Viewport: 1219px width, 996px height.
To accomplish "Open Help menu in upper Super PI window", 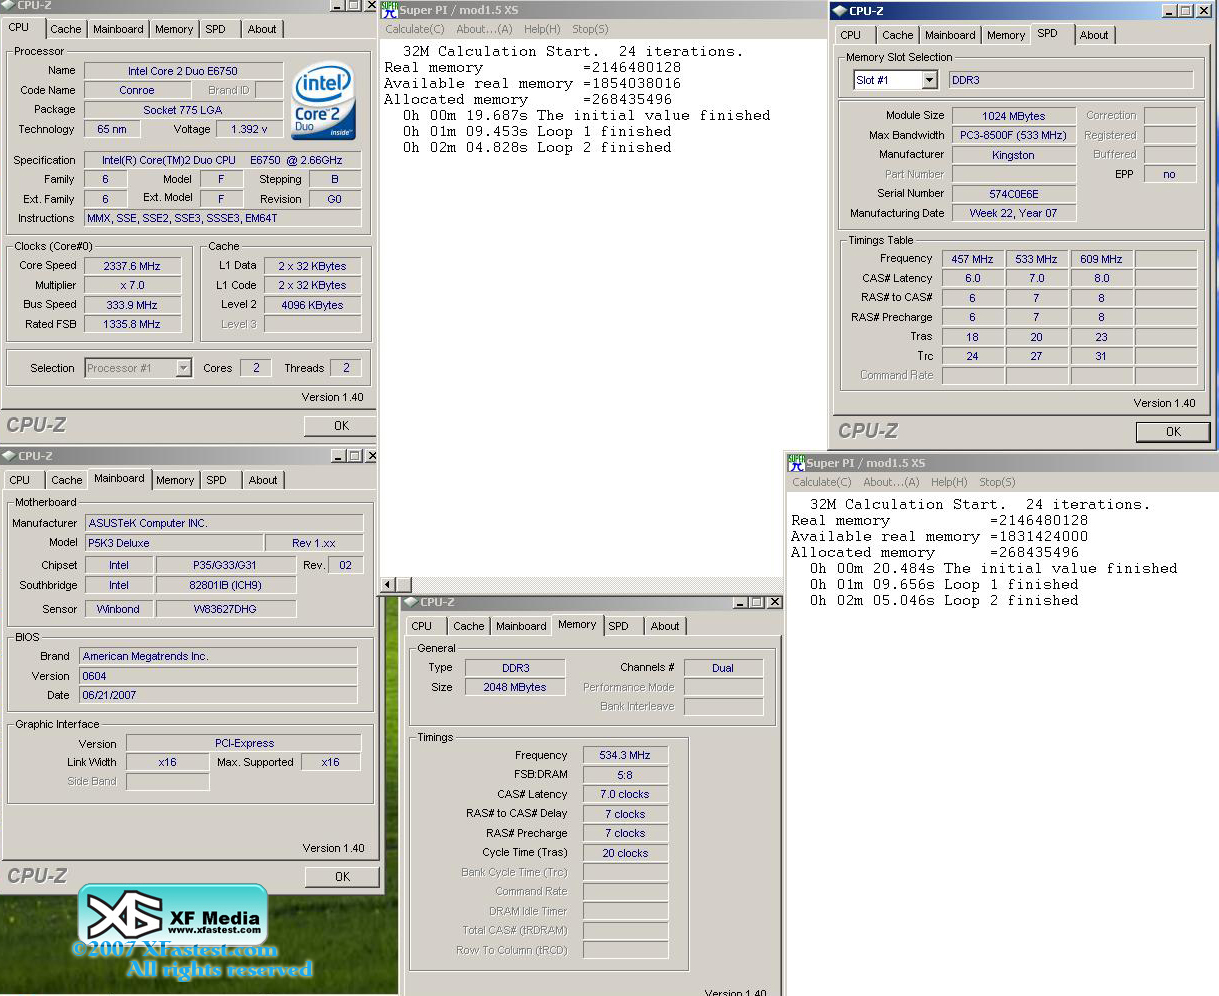I will tap(542, 29).
